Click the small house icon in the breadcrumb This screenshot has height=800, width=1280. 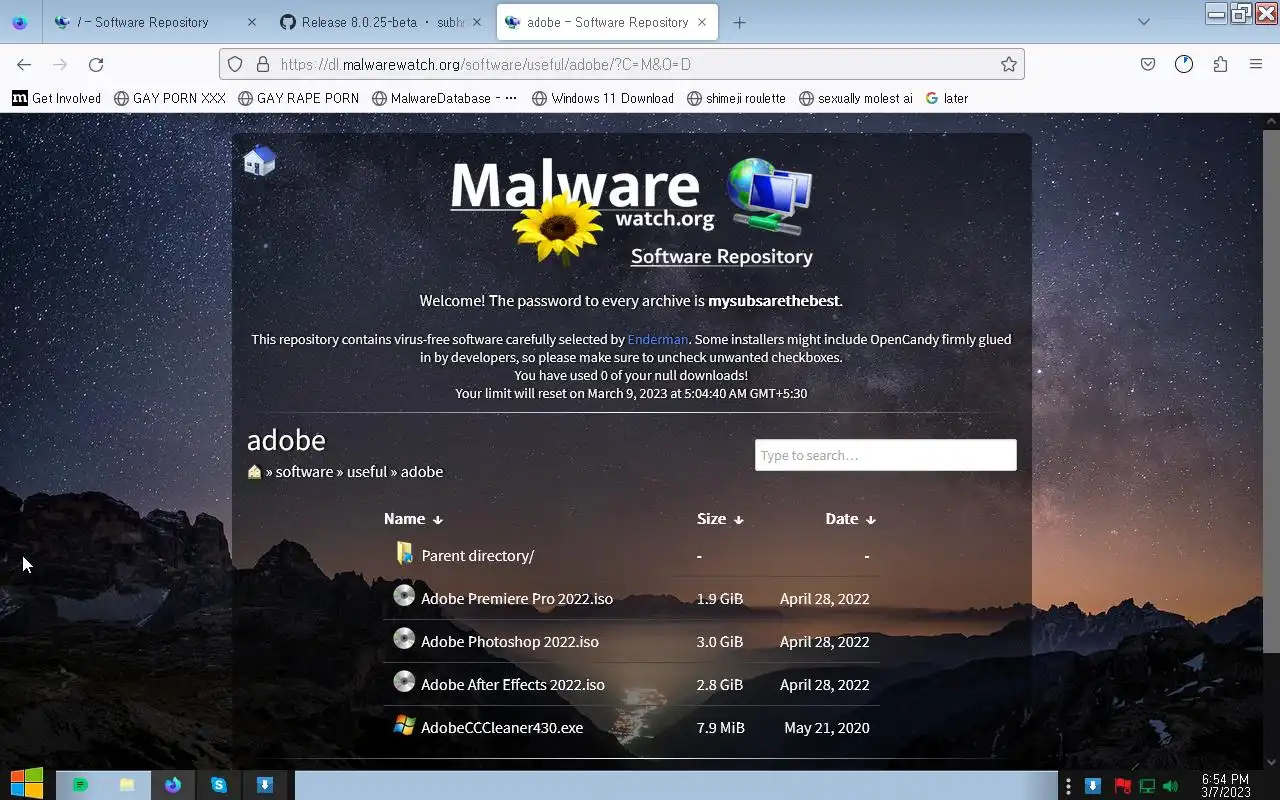[254, 471]
